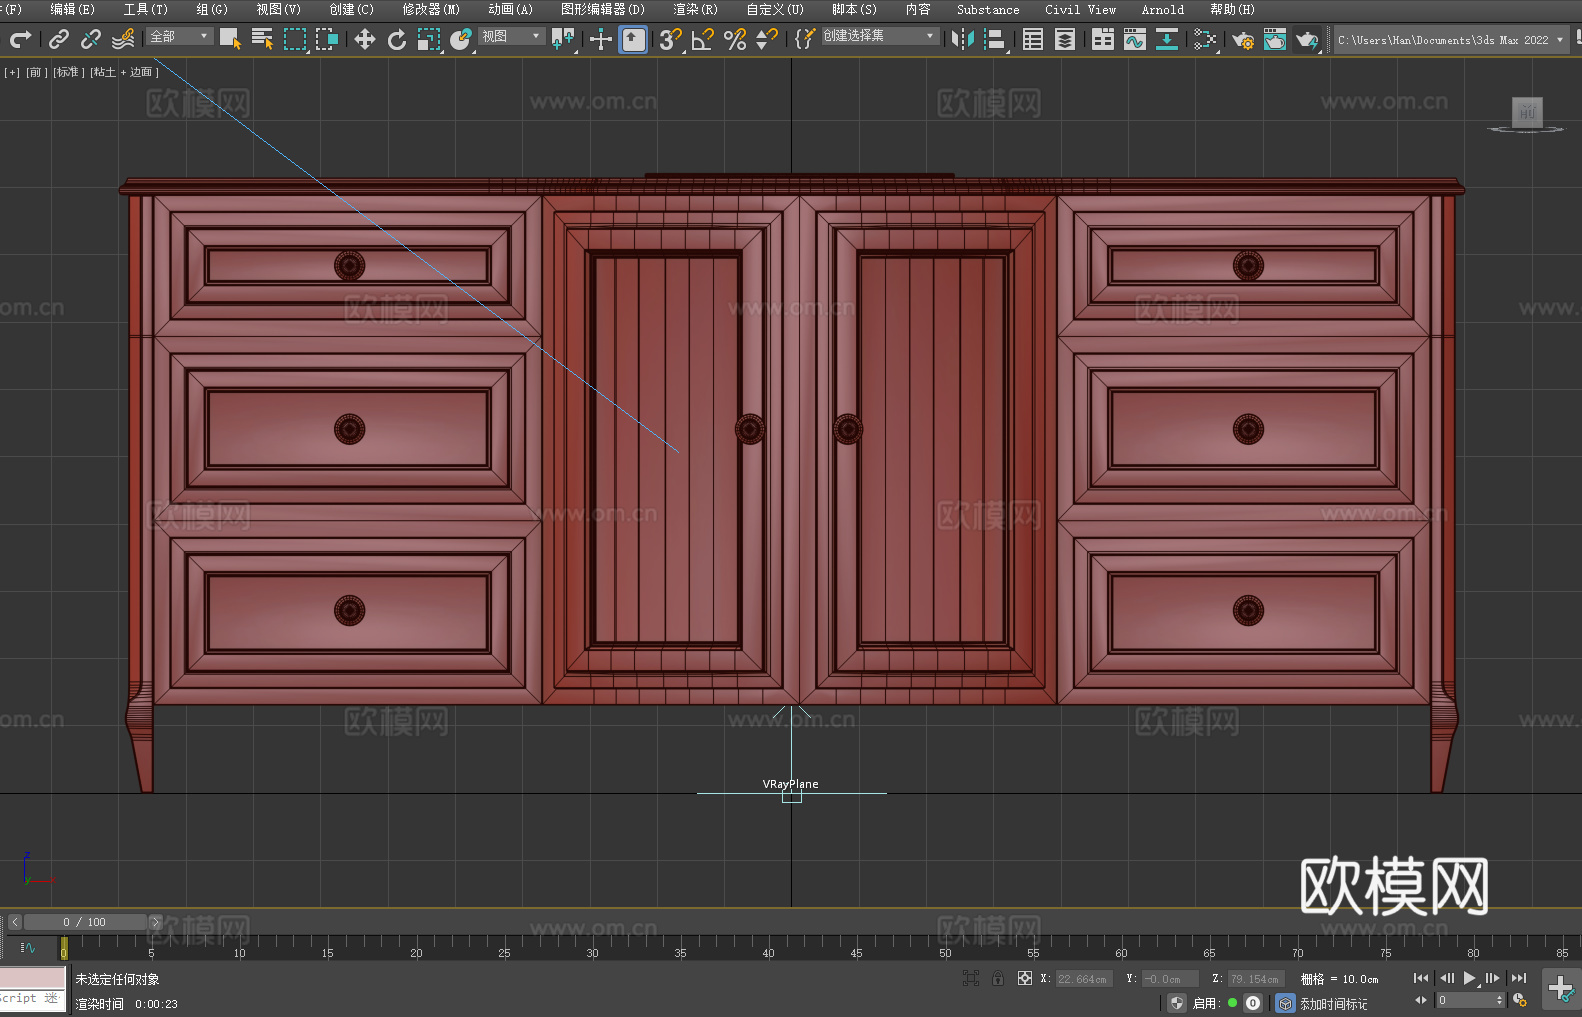Click Select and Manipulate icon
The image size is (1582, 1017).
(601, 39)
